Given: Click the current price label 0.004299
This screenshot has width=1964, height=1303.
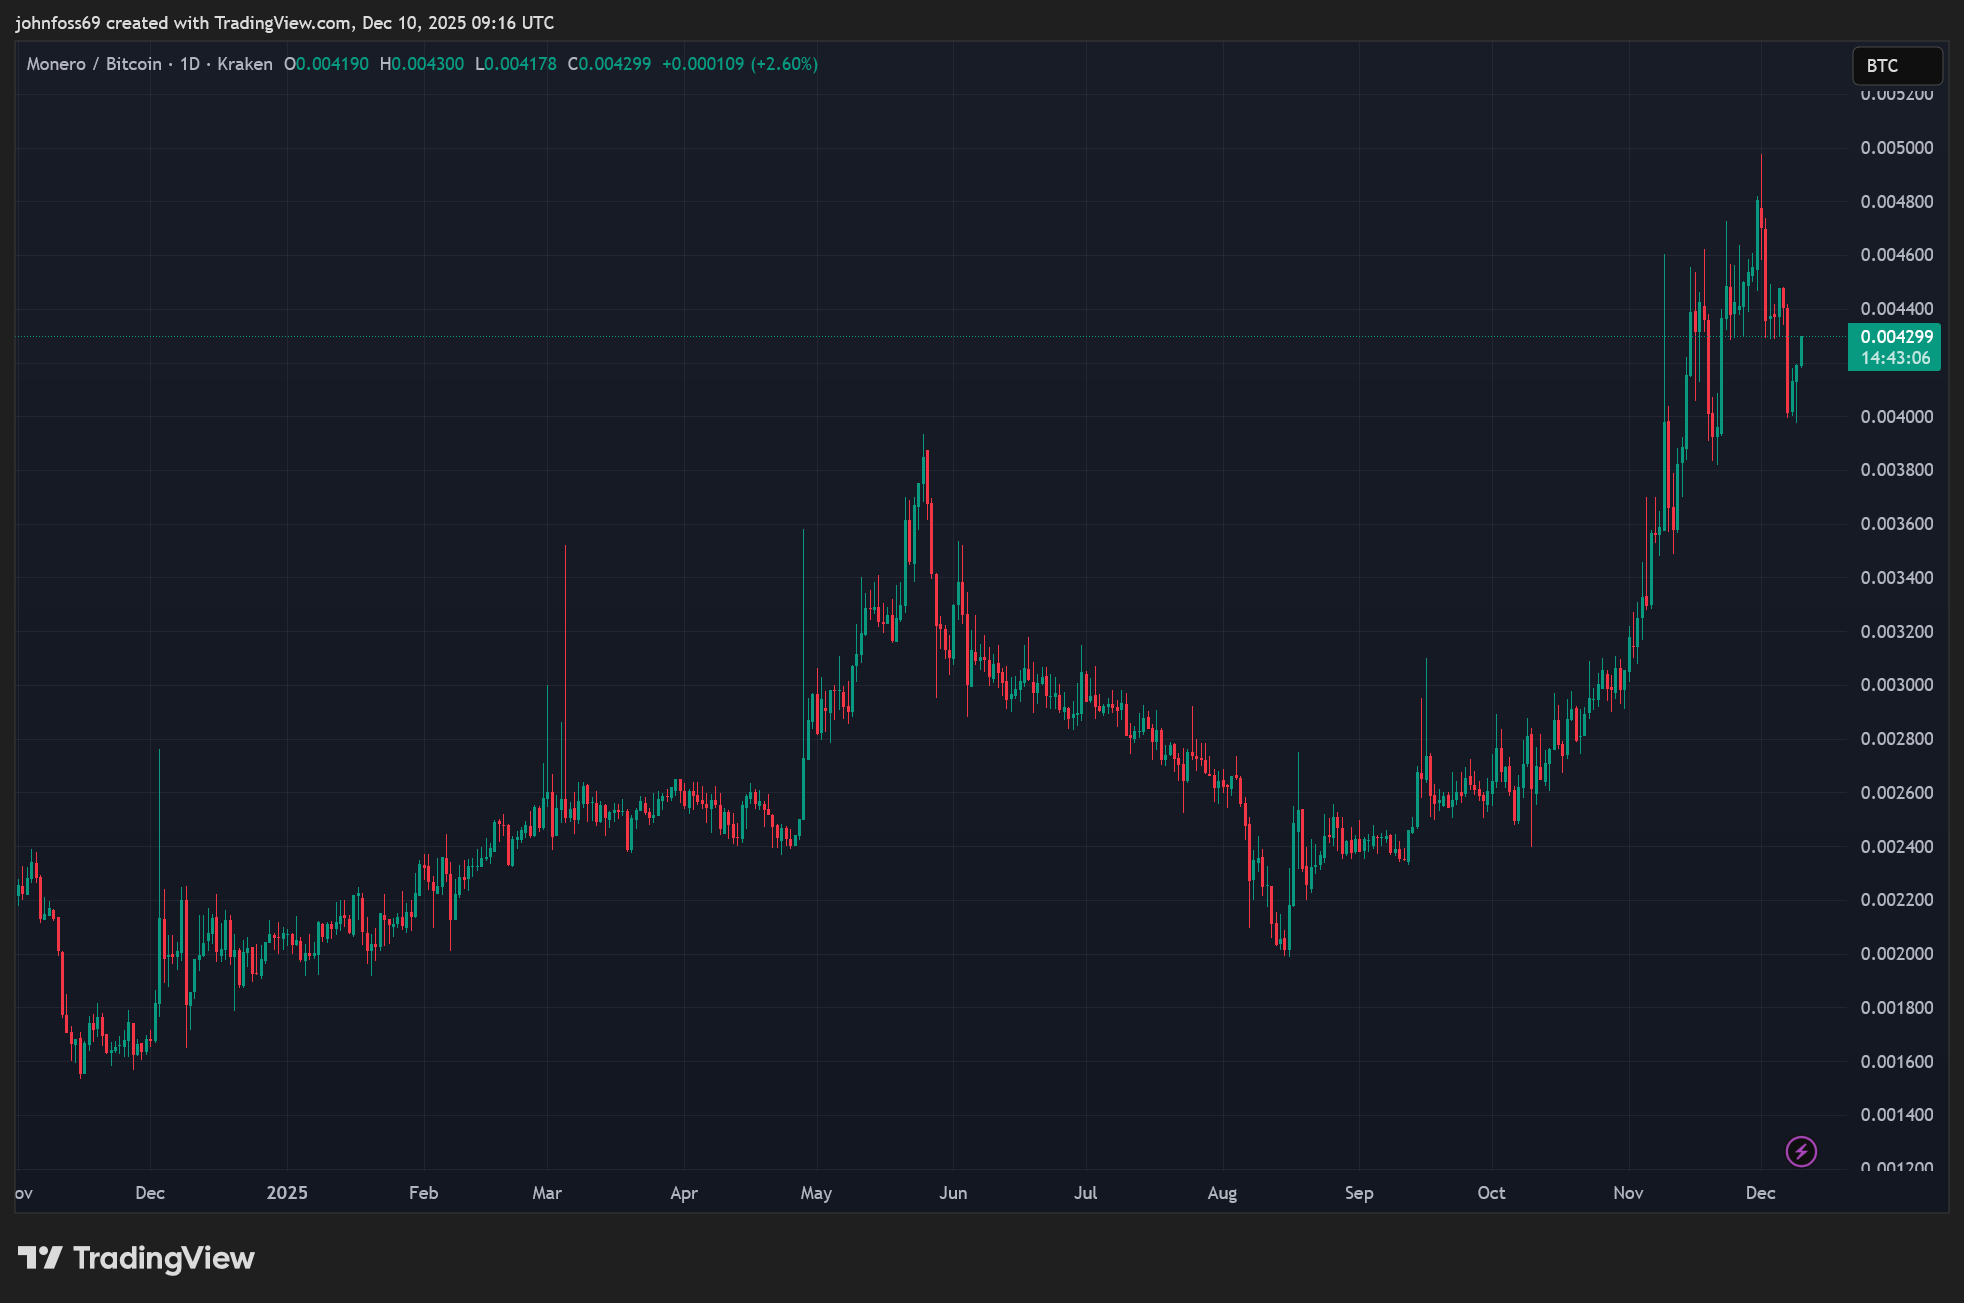Looking at the screenshot, I should tap(1895, 337).
